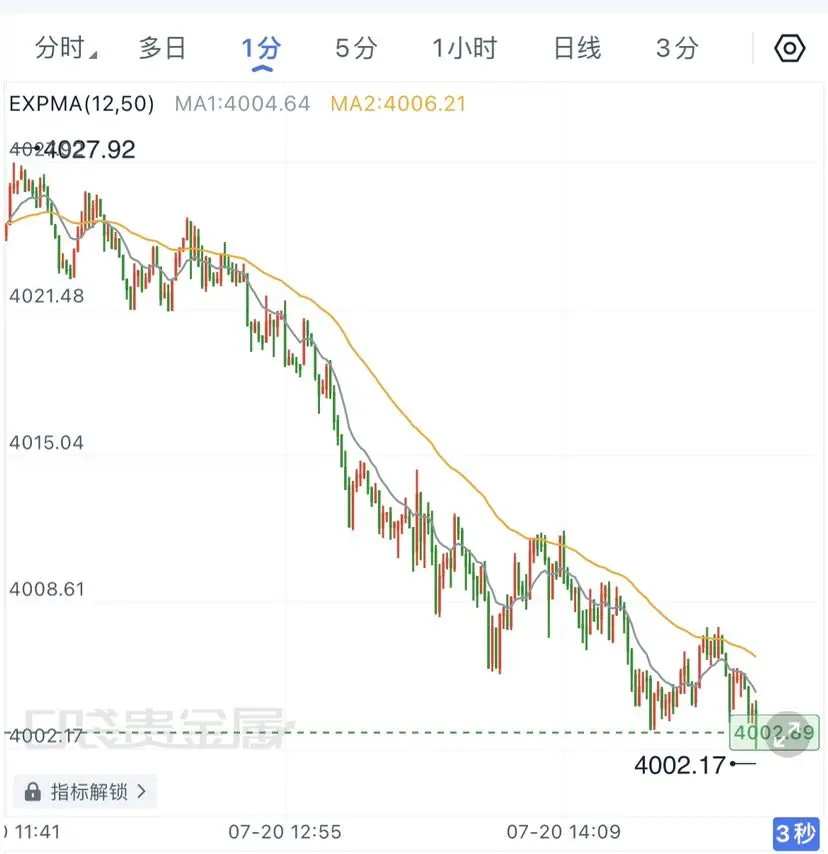Tap the 指标解锁 button
This screenshot has width=828, height=854.
(86, 791)
